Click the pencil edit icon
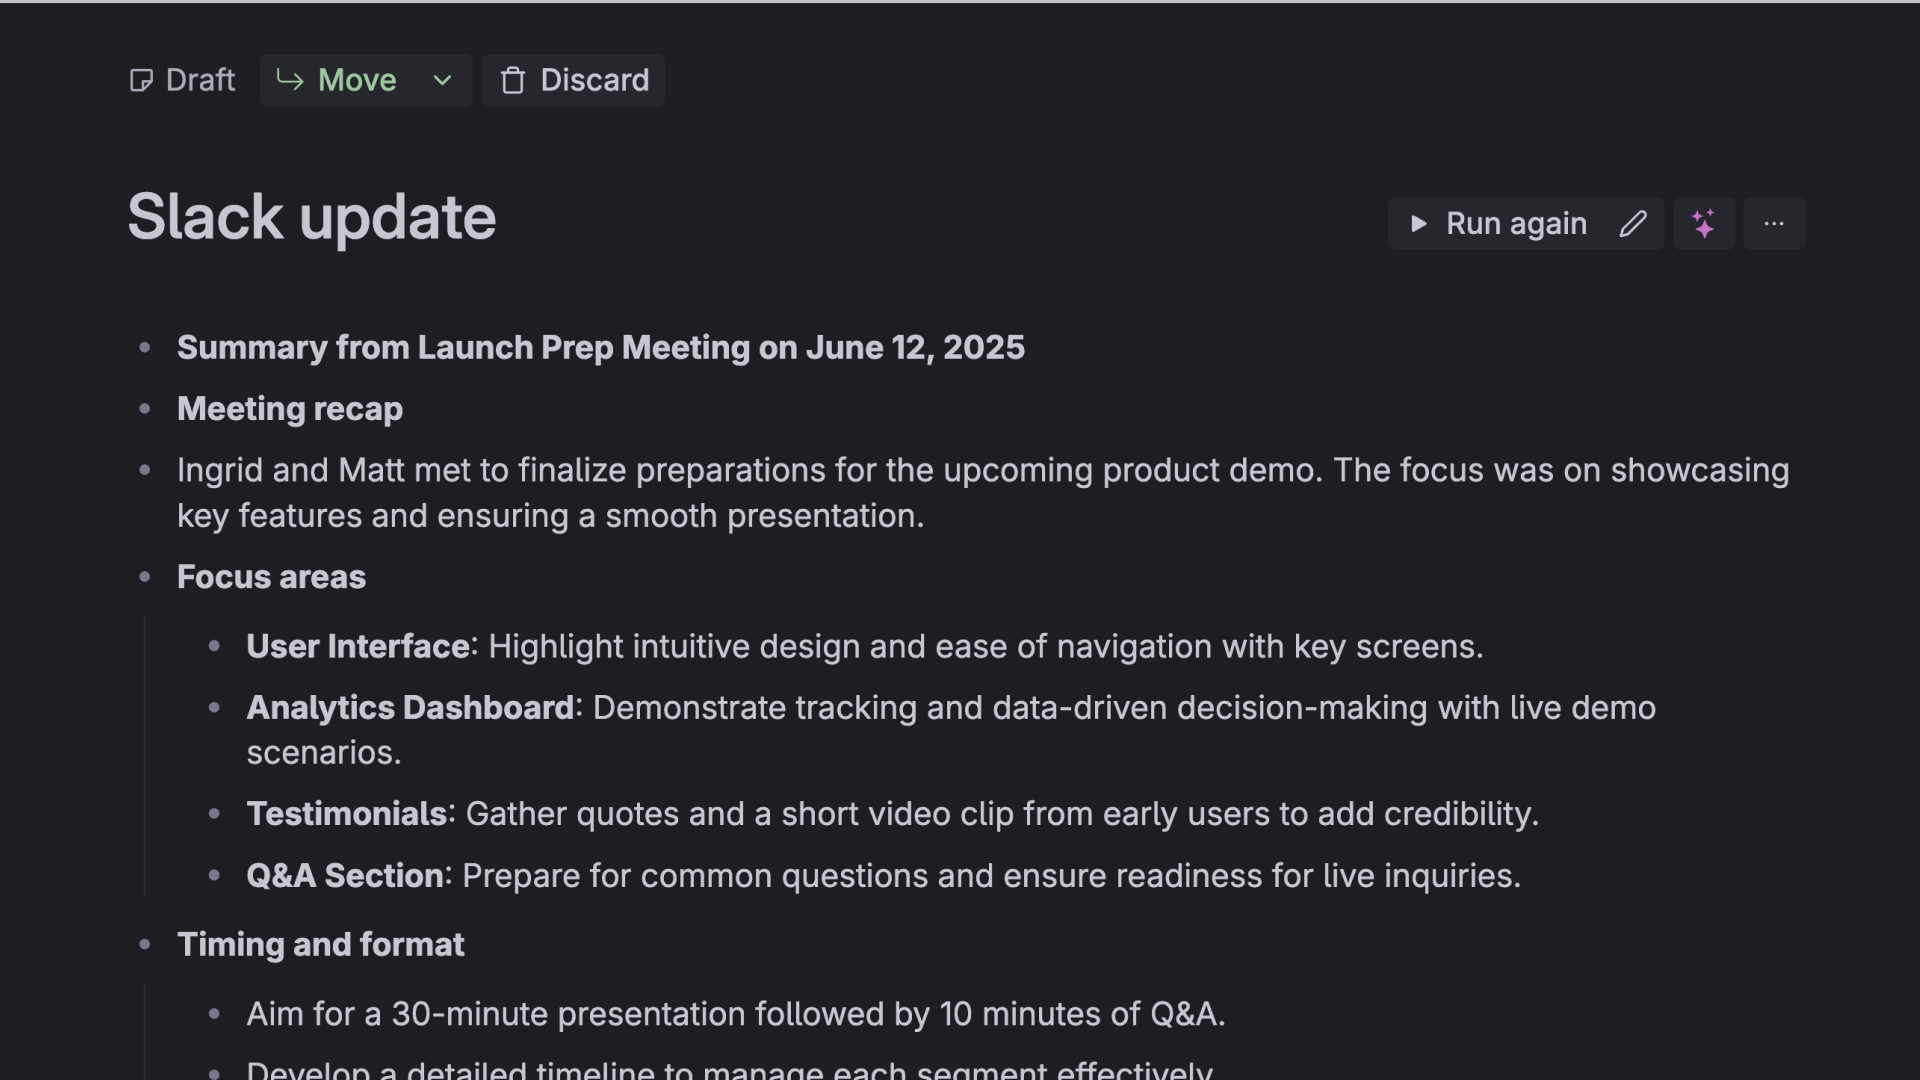Image resolution: width=1920 pixels, height=1080 pixels. [x=1632, y=224]
